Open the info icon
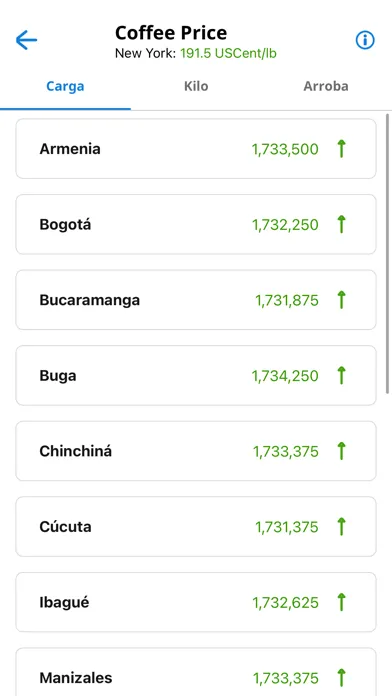Viewport: 392px width, 696px height. [x=365, y=40]
